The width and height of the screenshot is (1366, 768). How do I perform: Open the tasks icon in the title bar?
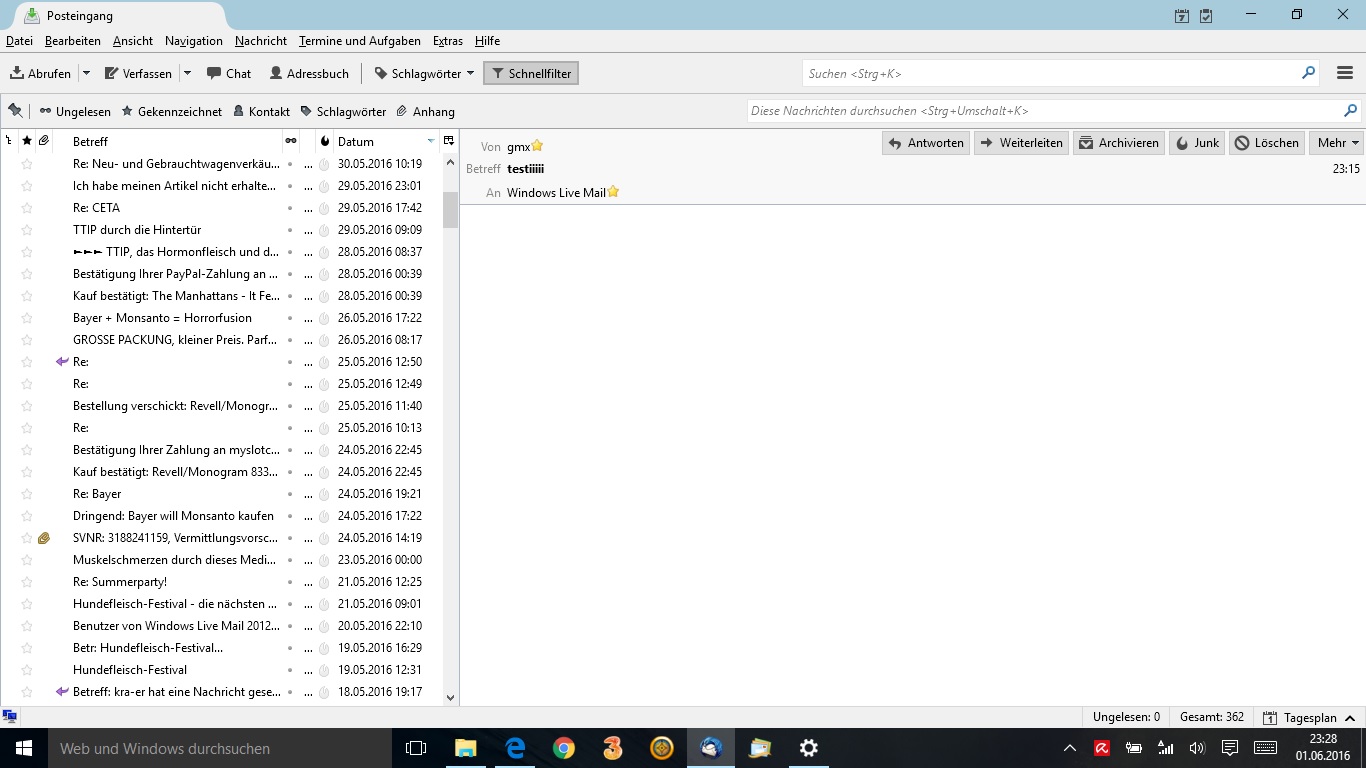[x=1206, y=15]
